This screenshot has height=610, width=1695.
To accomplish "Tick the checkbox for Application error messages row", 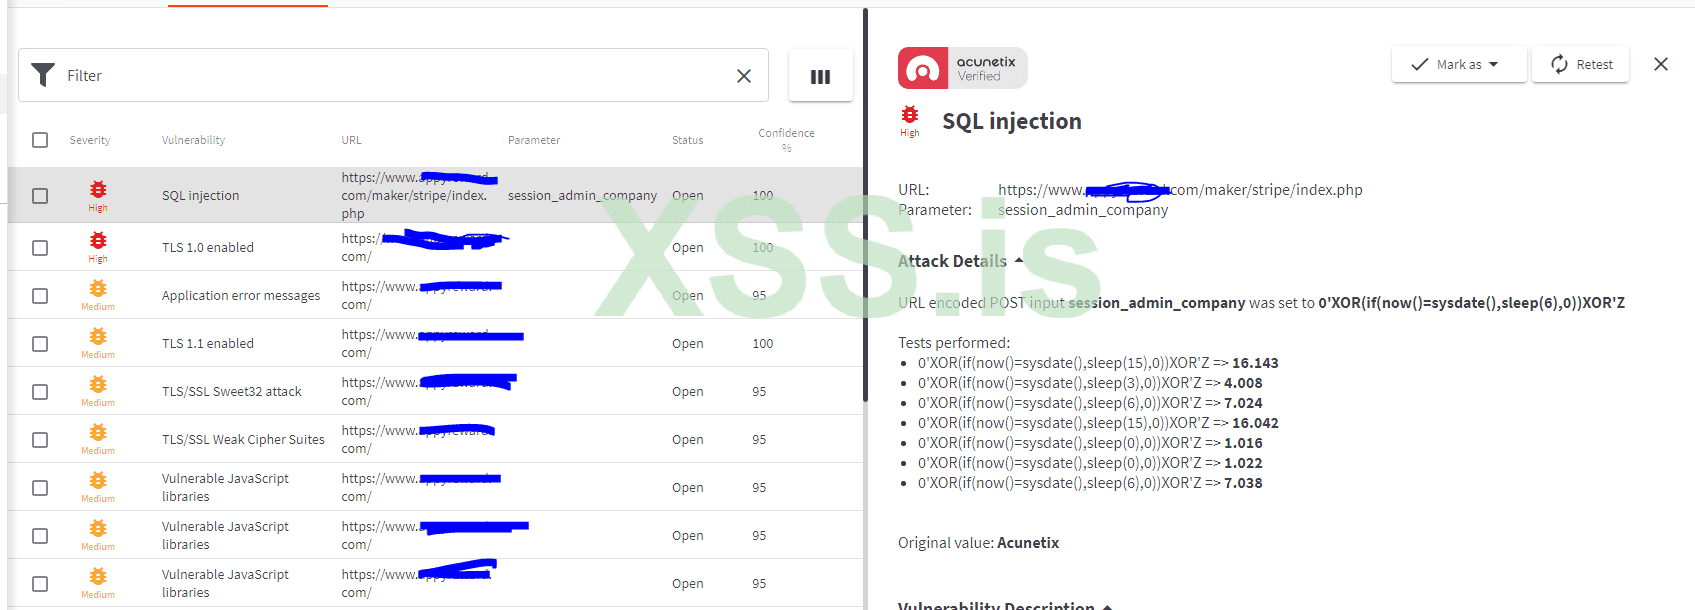I will [x=40, y=296].
